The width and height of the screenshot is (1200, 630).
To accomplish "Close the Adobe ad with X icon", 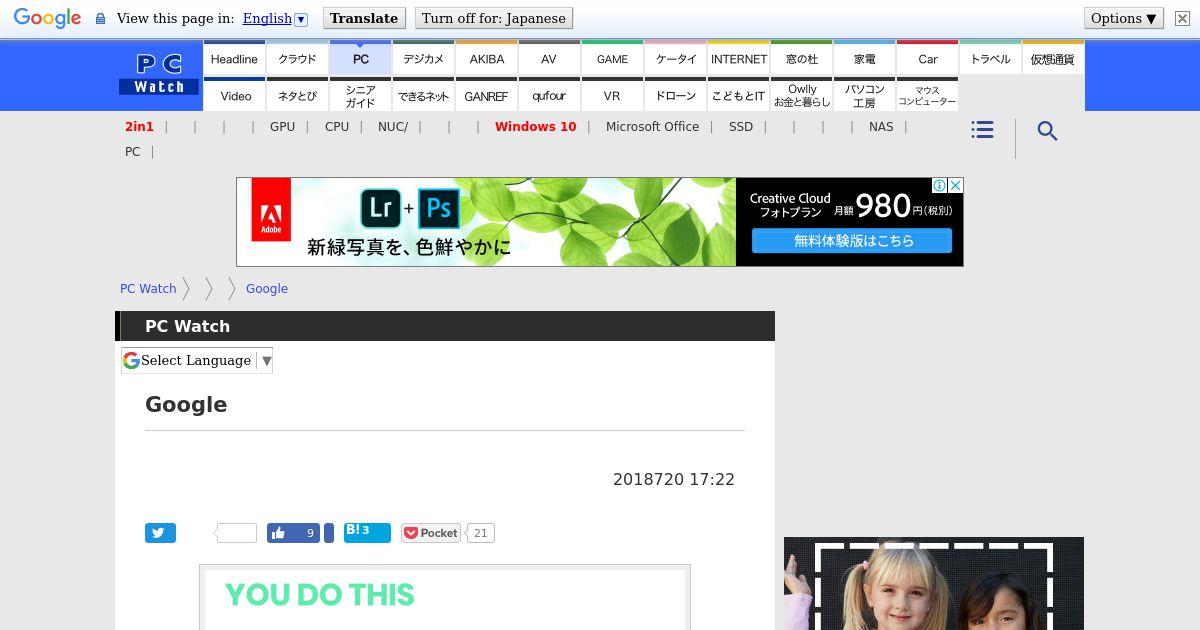I will (955, 185).
